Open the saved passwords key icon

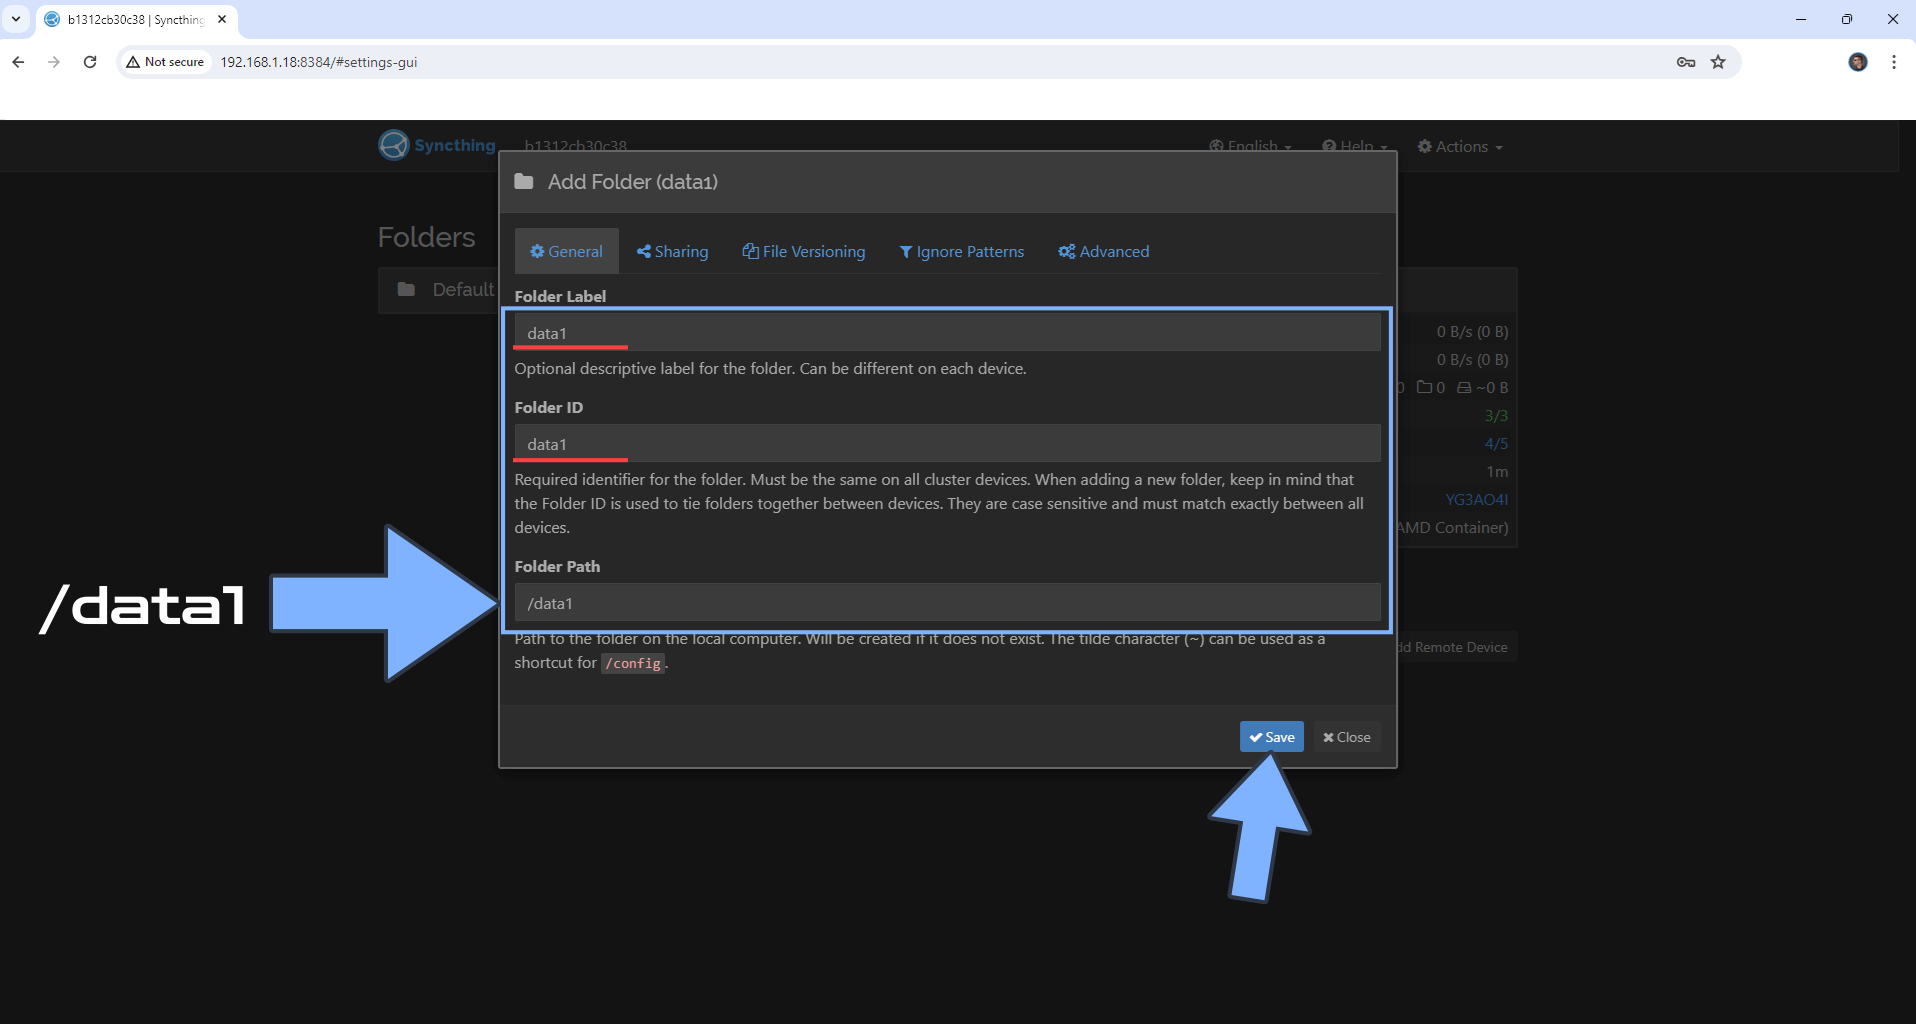(1686, 62)
